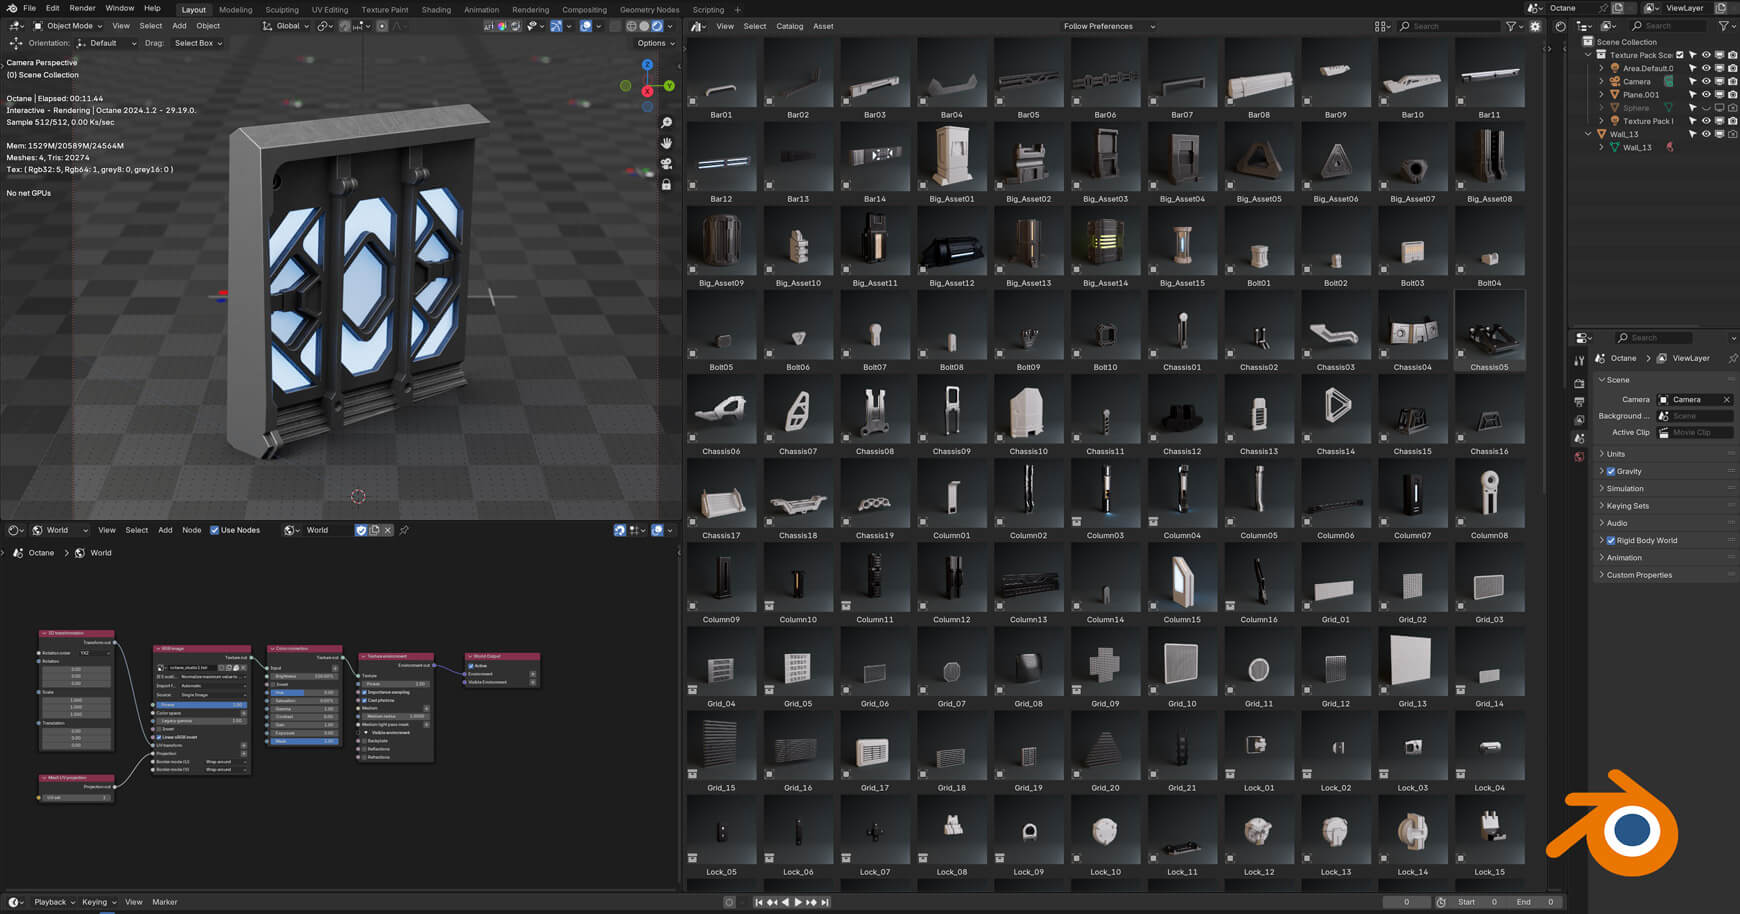
Task: Click the blue Z axis on the navigation gizmo
Action: tap(647, 64)
